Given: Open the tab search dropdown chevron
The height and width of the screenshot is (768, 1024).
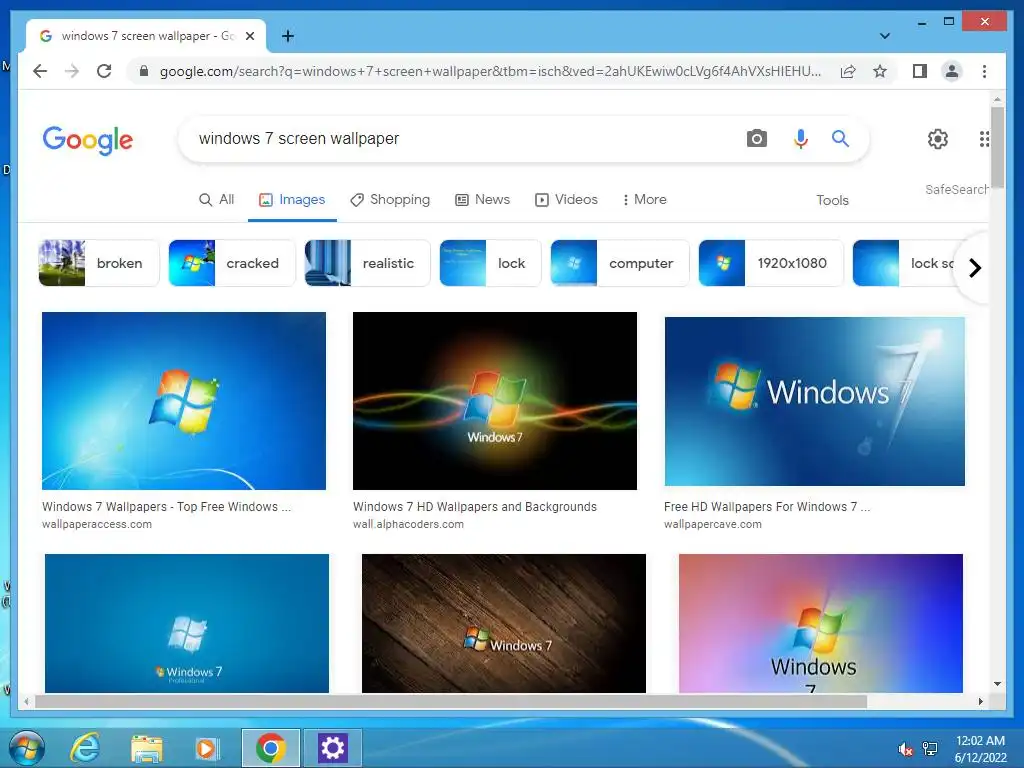Looking at the screenshot, I should 885,36.
